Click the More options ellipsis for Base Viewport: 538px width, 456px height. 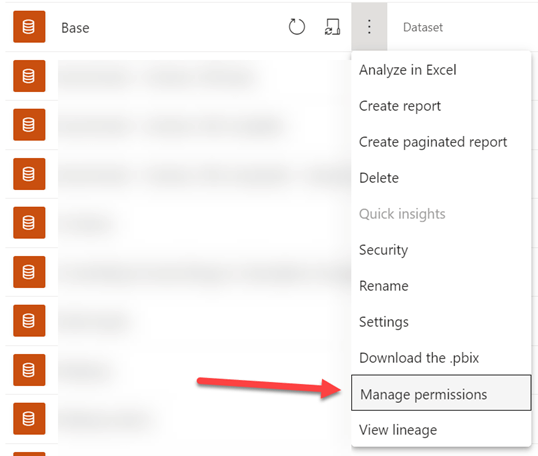click(369, 27)
